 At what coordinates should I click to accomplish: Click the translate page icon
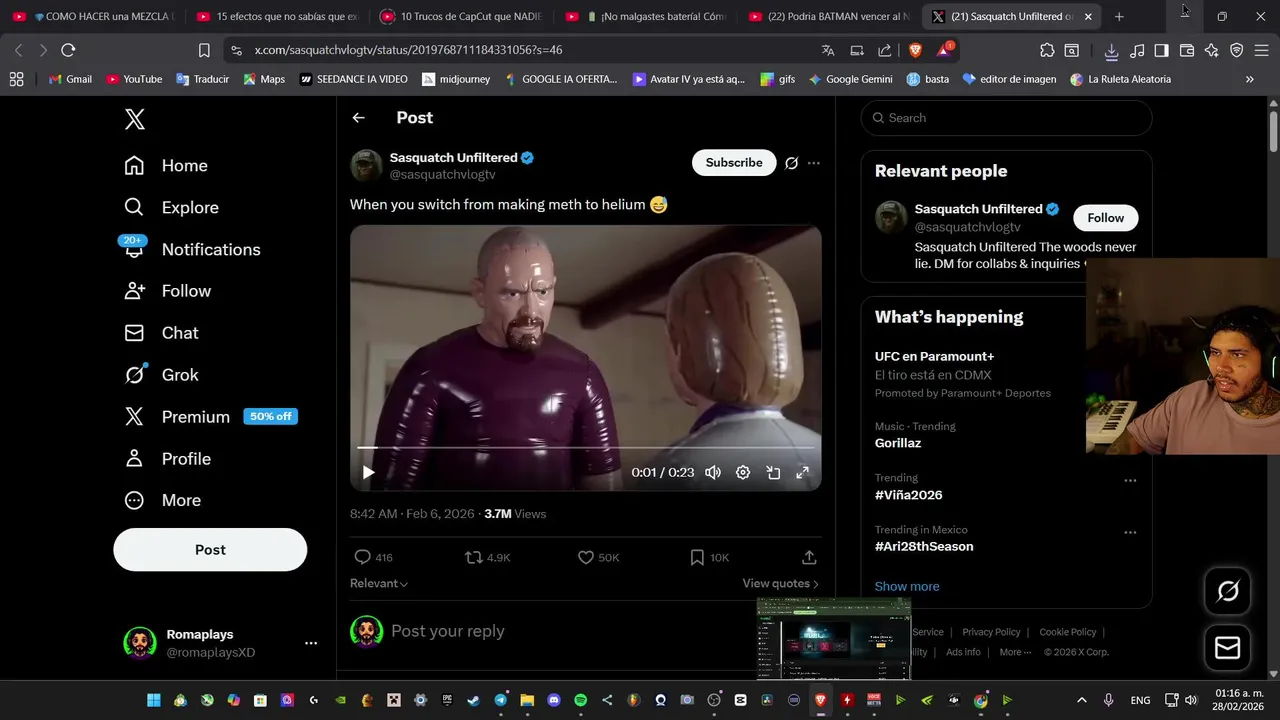point(828,50)
